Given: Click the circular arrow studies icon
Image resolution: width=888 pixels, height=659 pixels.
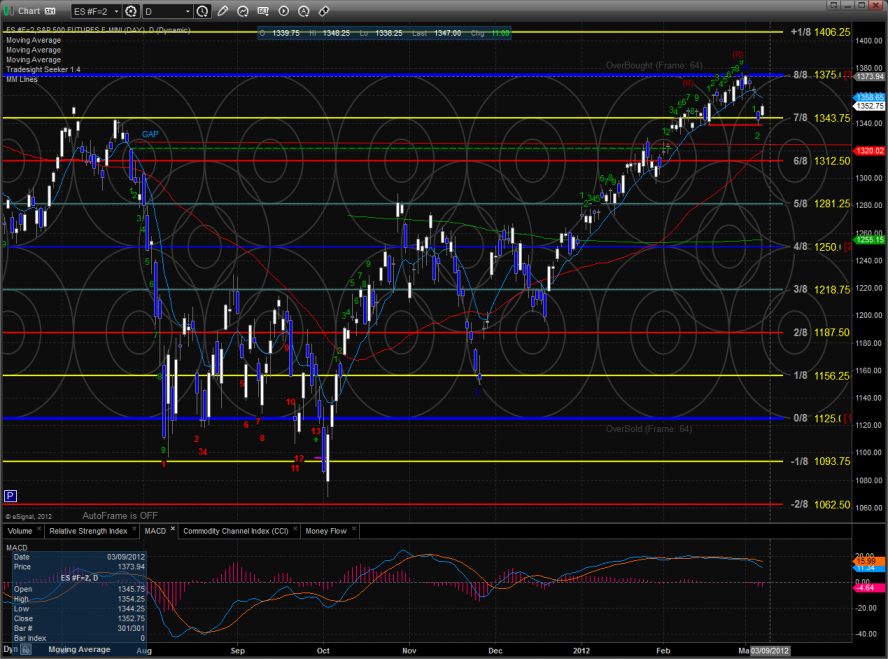Looking at the screenshot, I should (243, 12).
